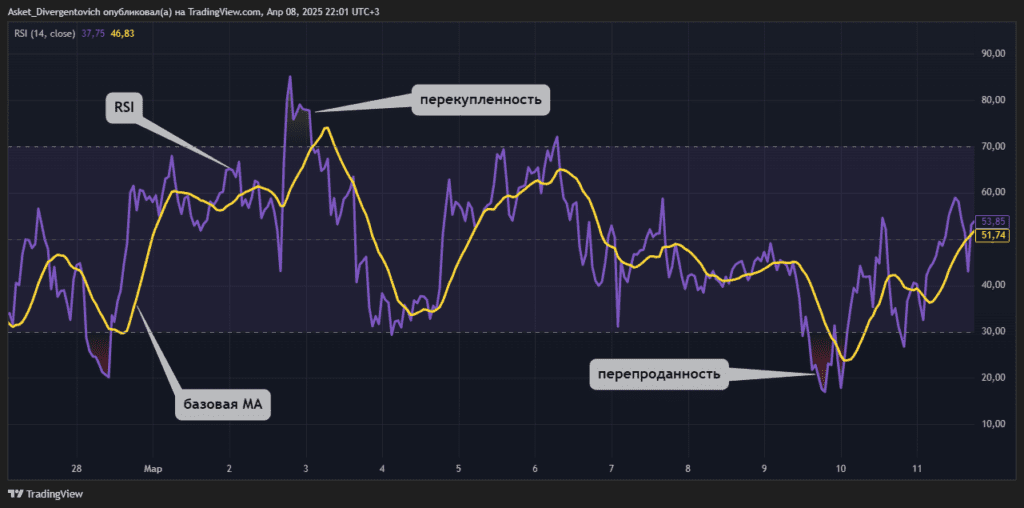
Task: Click the 80,00 scale label
Action: [993, 100]
